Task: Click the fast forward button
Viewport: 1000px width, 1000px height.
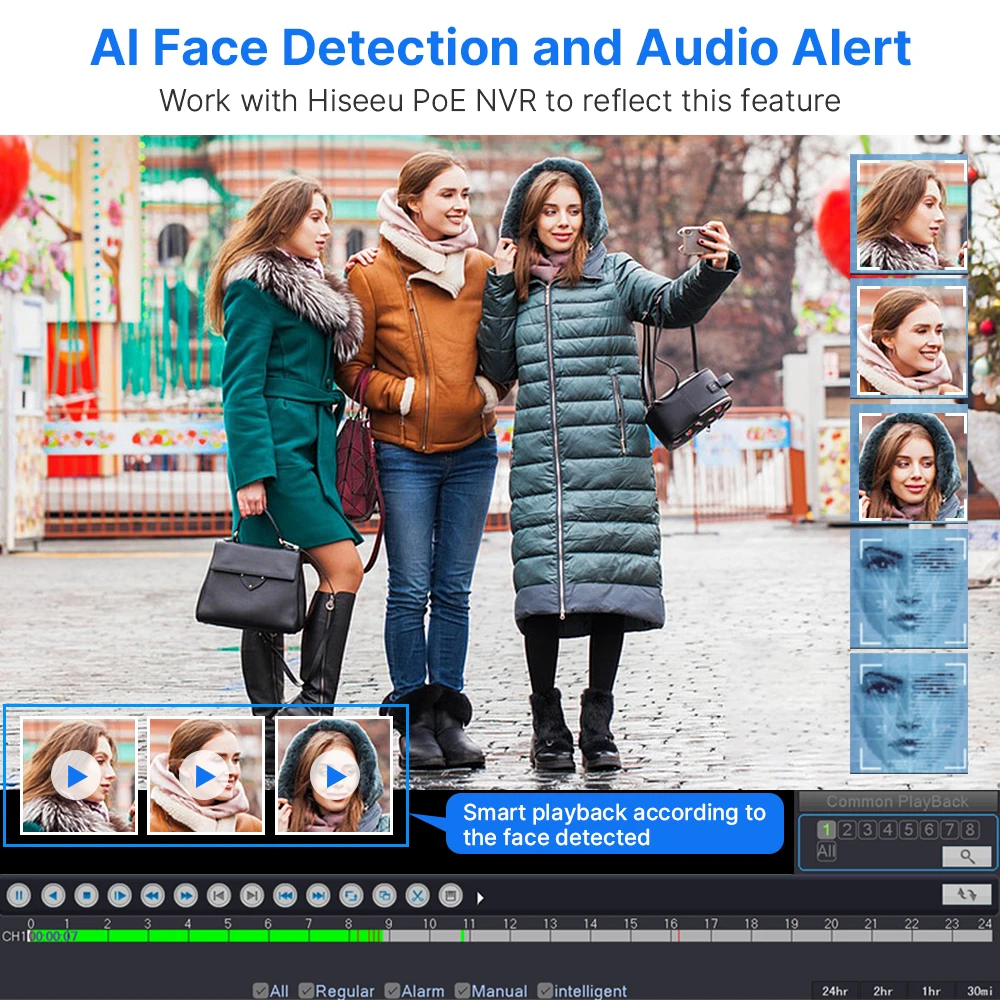Action: click(x=185, y=895)
